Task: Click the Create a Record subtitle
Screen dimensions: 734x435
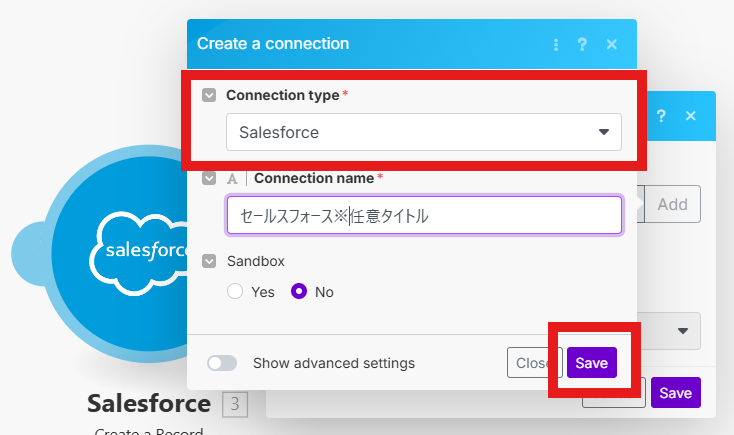Action: (149, 431)
